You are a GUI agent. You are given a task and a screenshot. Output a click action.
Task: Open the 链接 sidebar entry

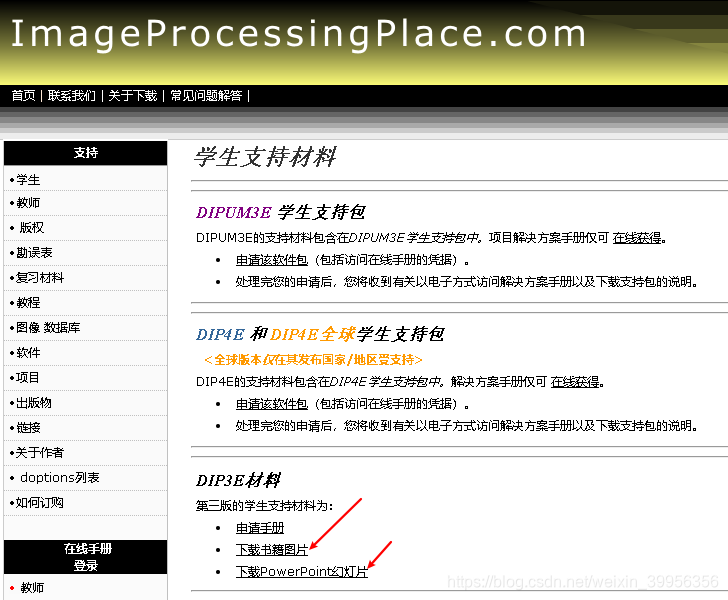click(28, 428)
